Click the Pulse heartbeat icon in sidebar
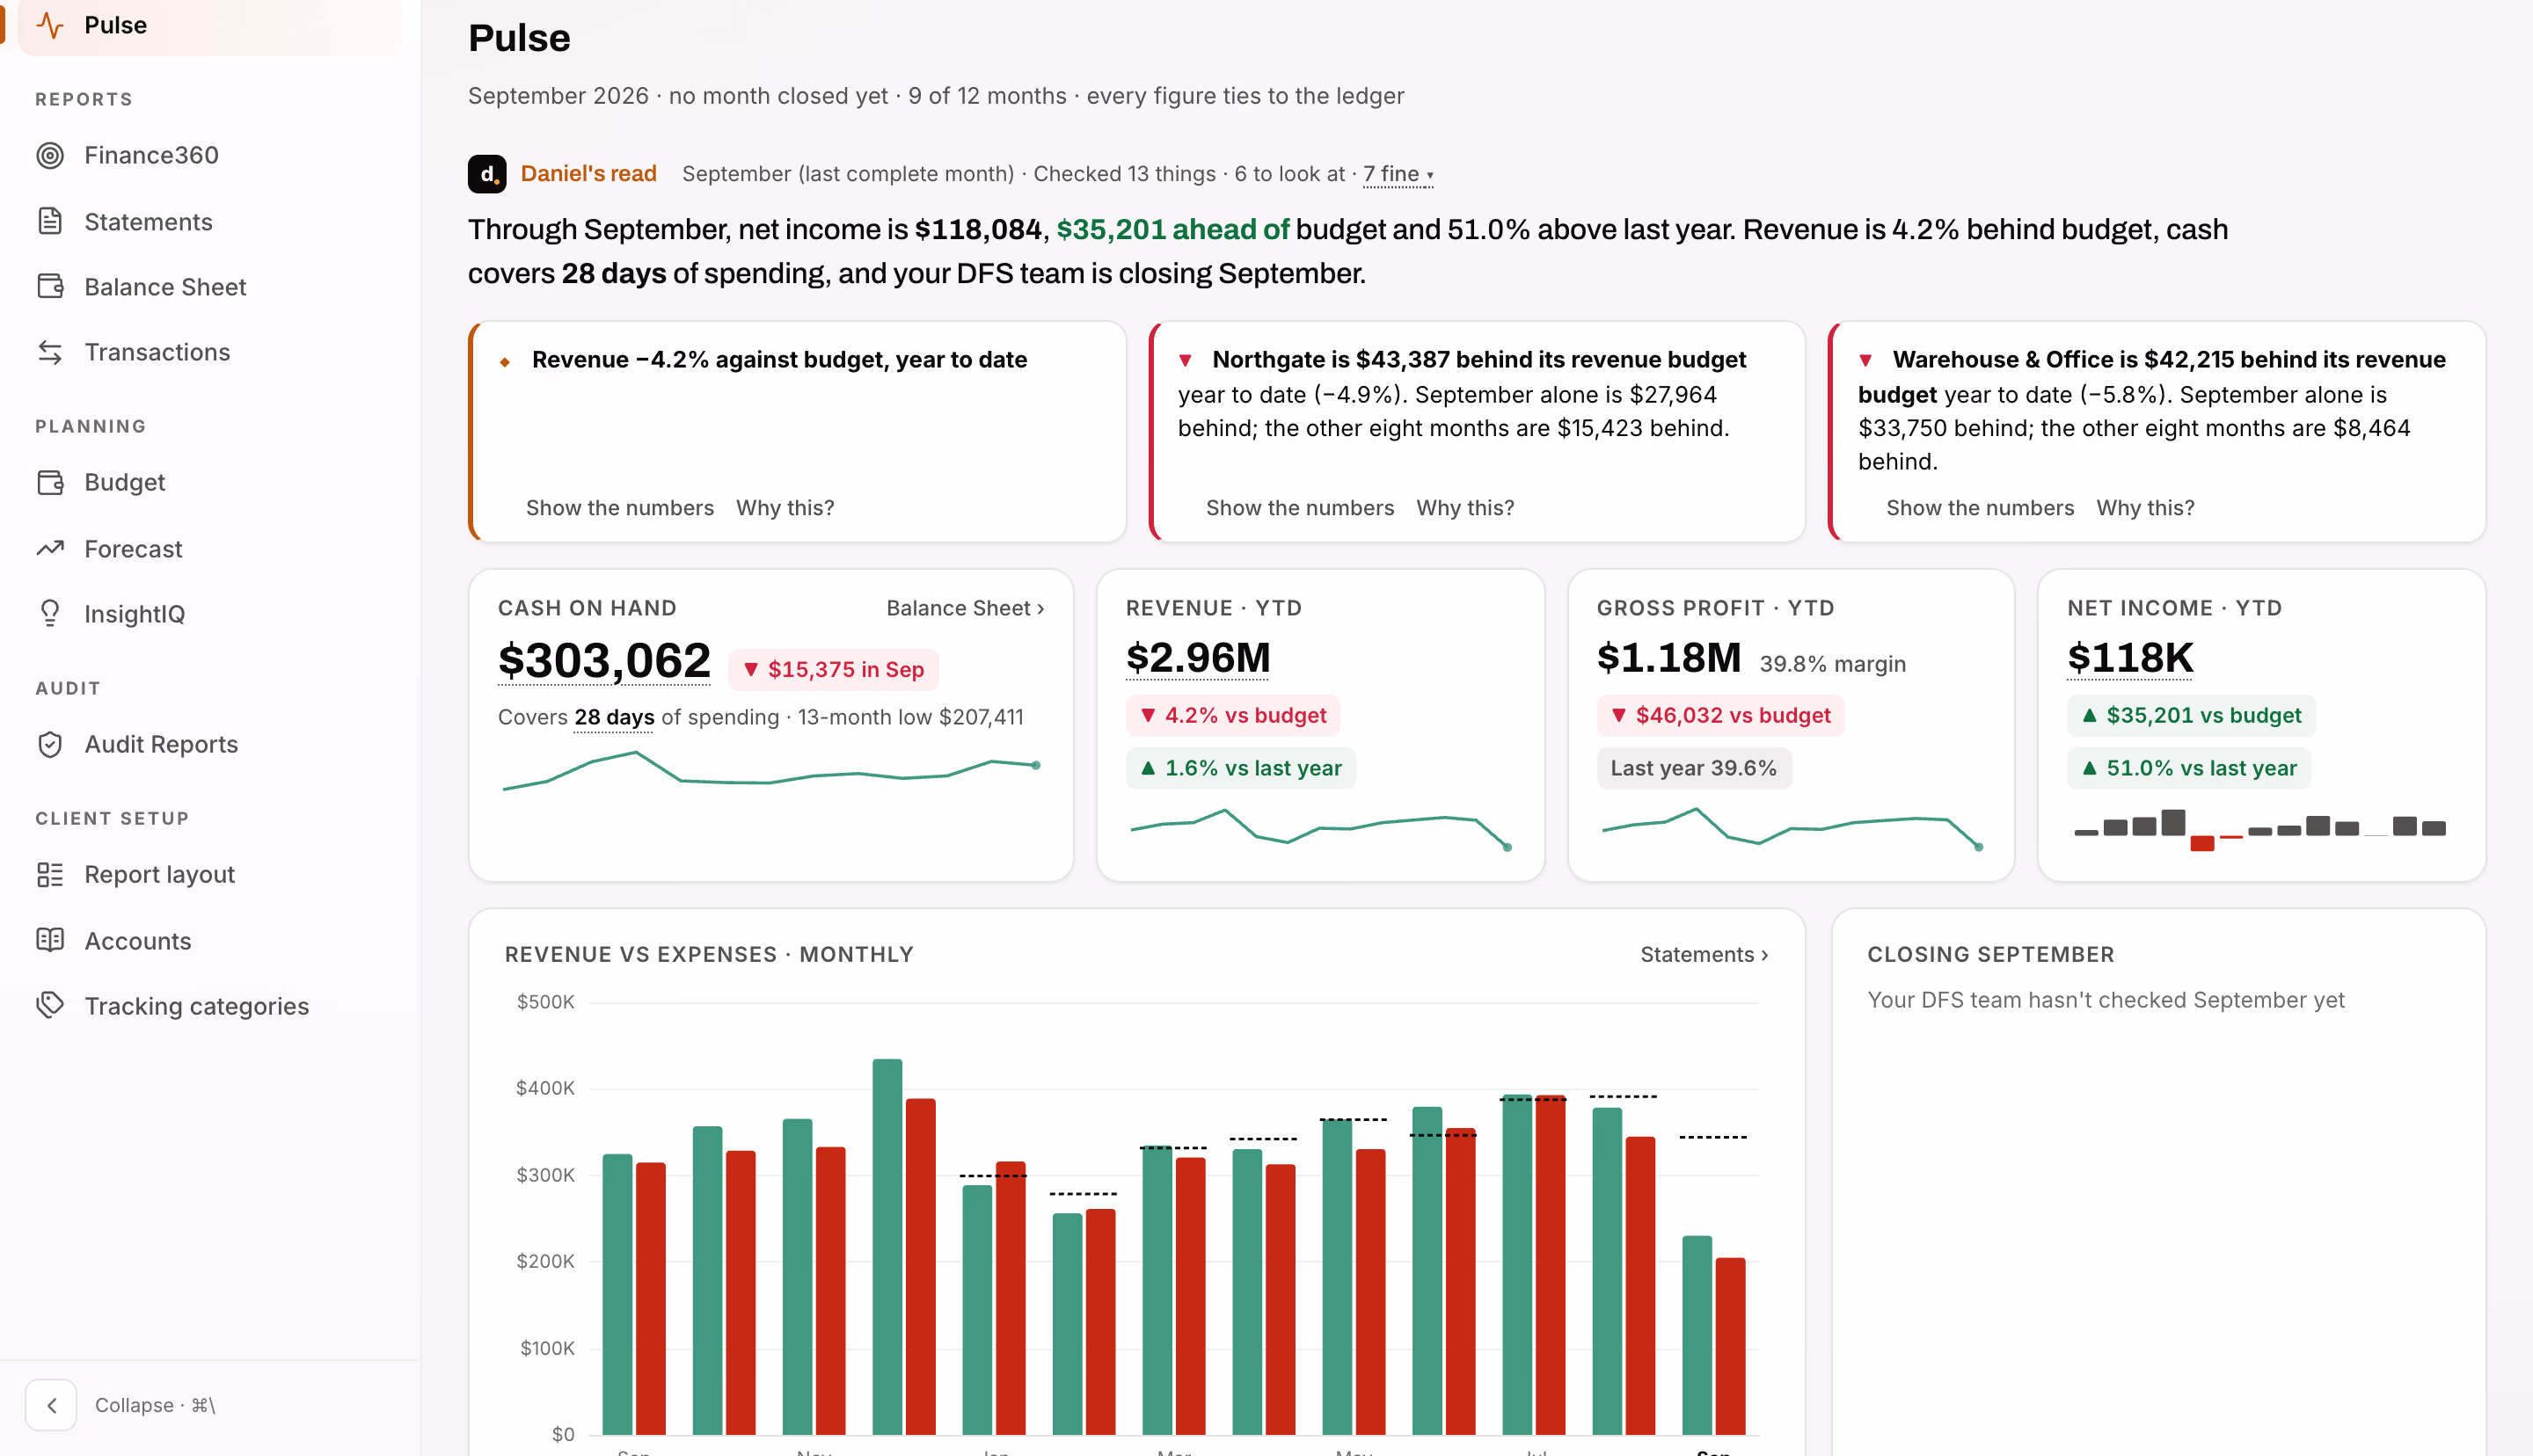 pos(50,25)
